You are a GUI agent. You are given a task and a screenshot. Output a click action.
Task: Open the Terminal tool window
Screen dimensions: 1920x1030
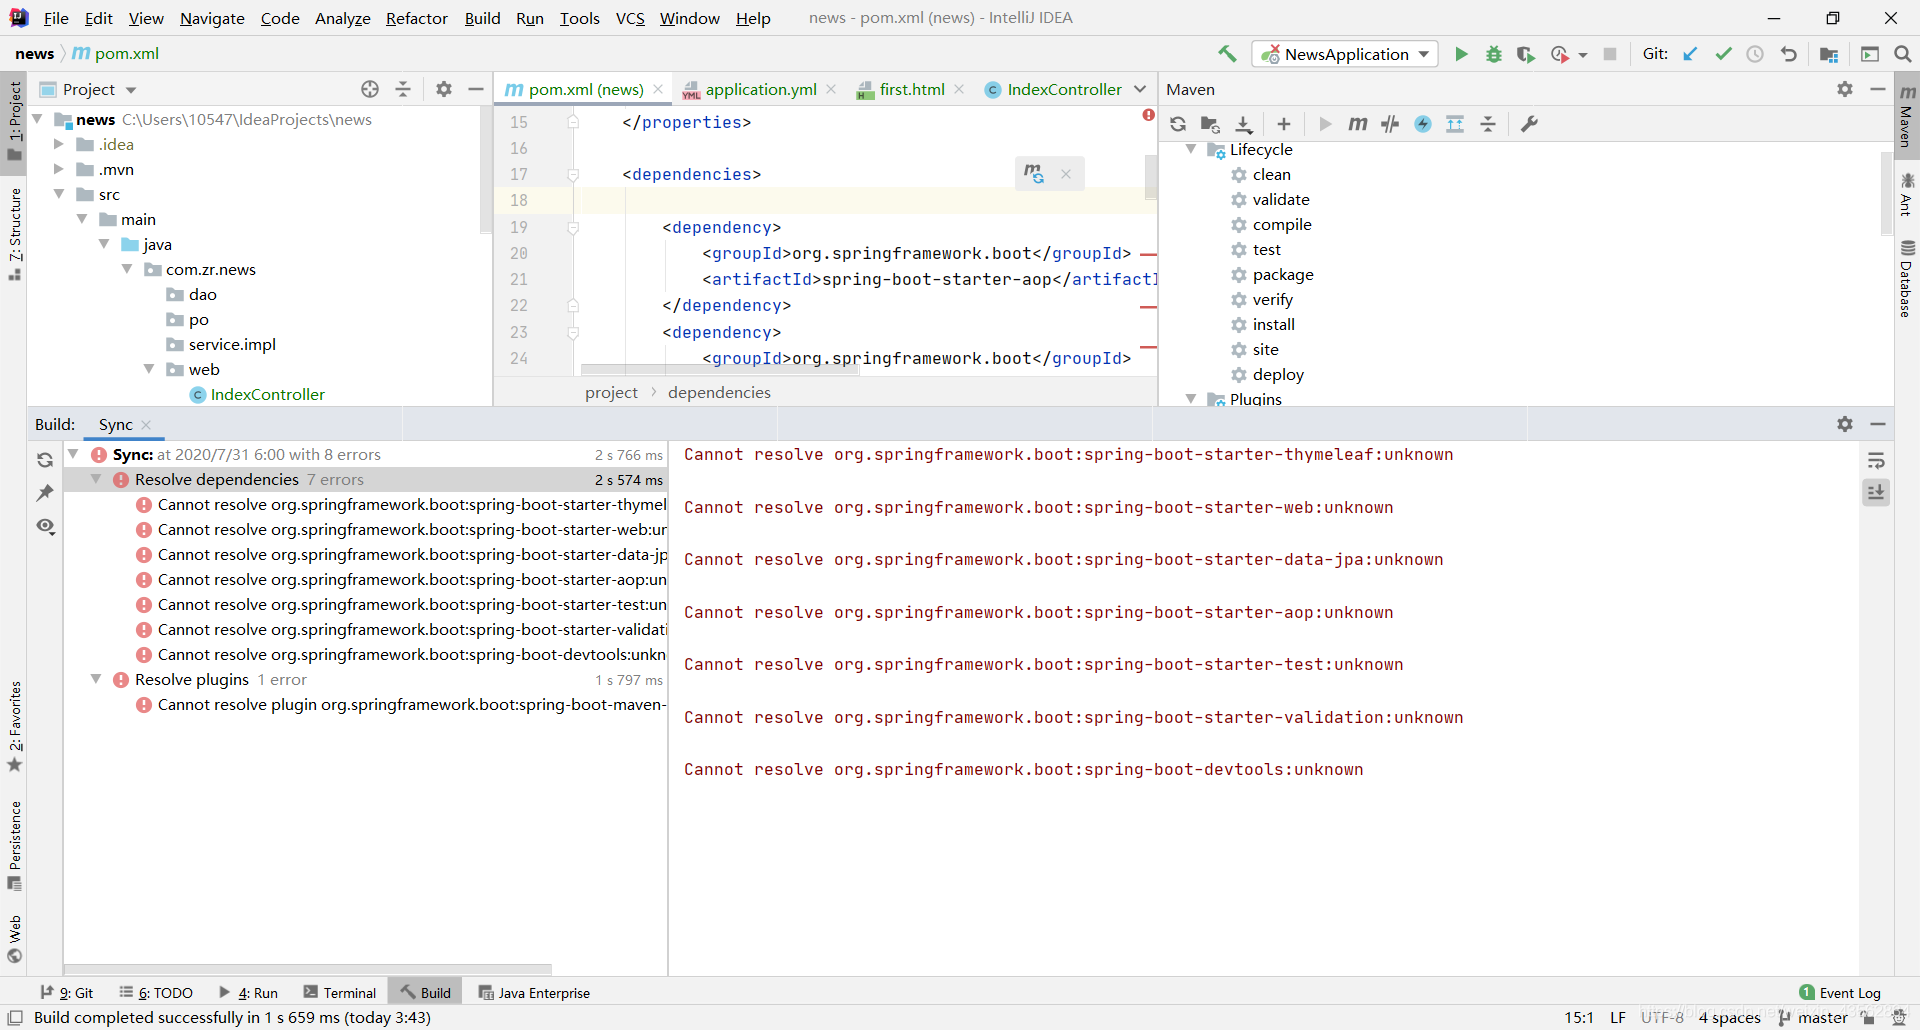(339, 992)
